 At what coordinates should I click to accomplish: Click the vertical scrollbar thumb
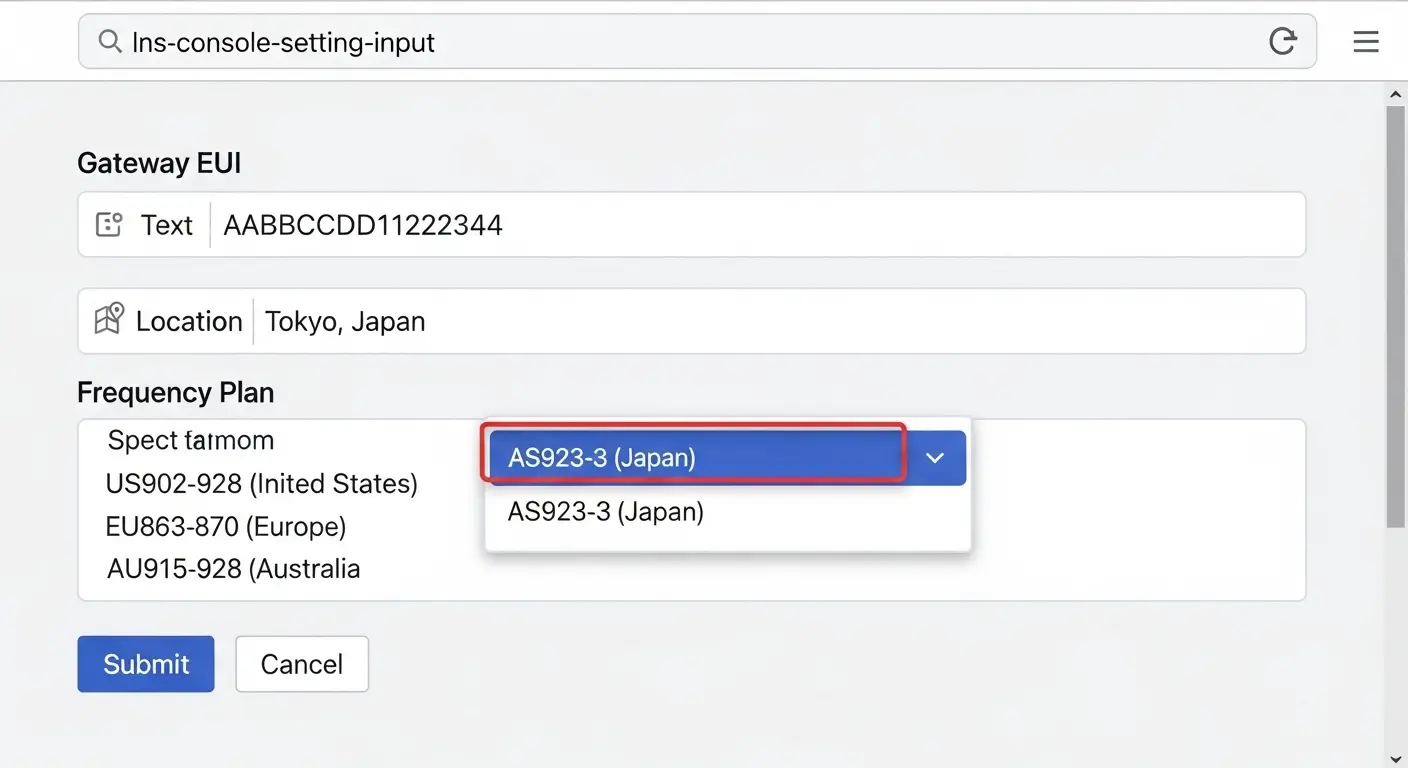(1396, 315)
